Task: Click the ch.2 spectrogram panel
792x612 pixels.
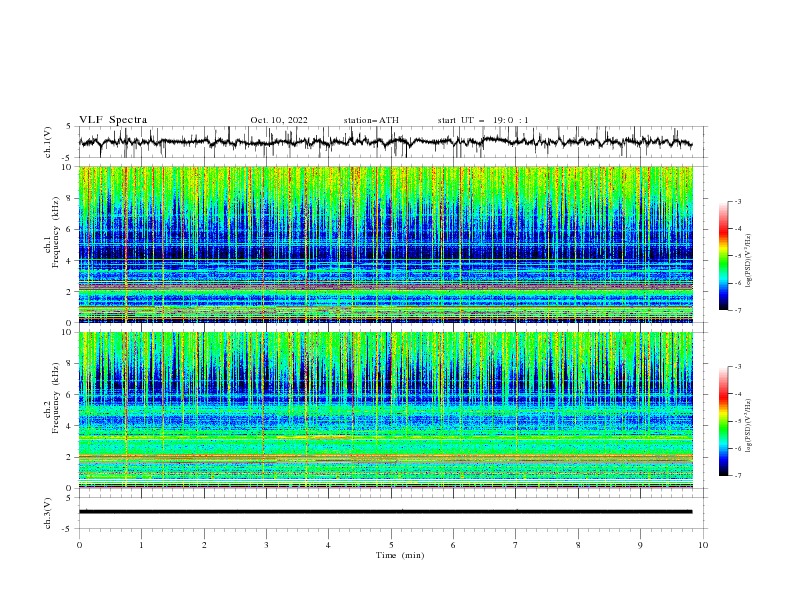Action: (386, 410)
